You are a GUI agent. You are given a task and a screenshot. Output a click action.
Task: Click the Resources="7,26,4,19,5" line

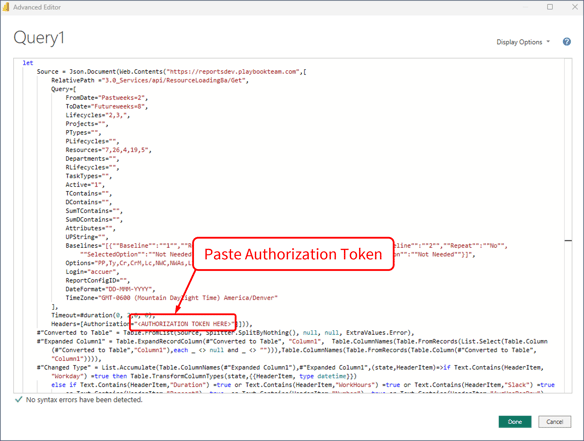coord(109,150)
